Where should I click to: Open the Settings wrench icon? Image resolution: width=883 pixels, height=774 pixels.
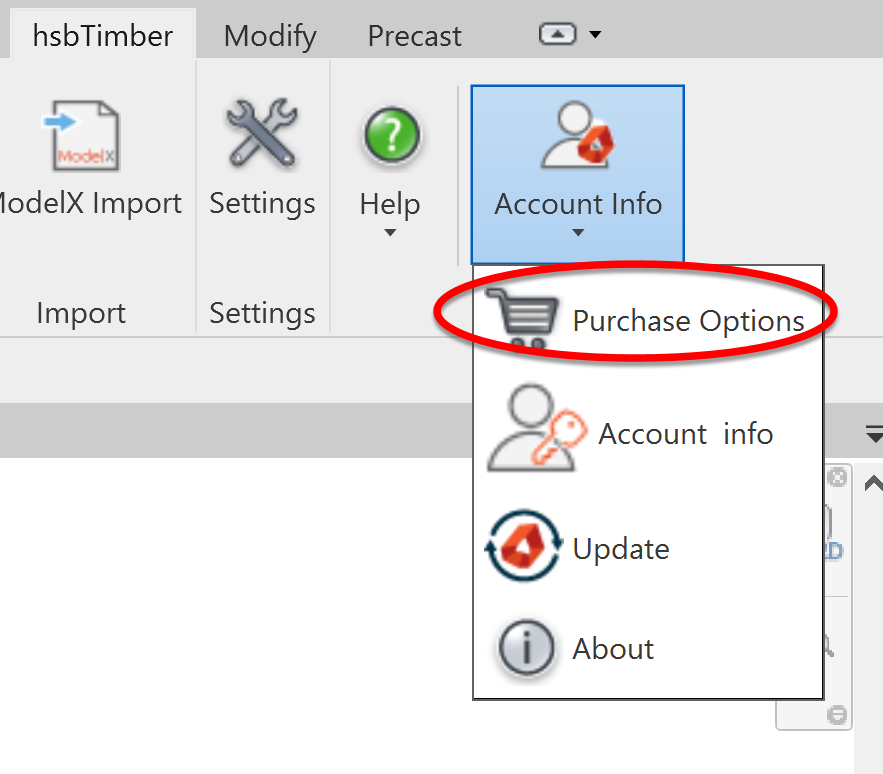coord(262,134)
